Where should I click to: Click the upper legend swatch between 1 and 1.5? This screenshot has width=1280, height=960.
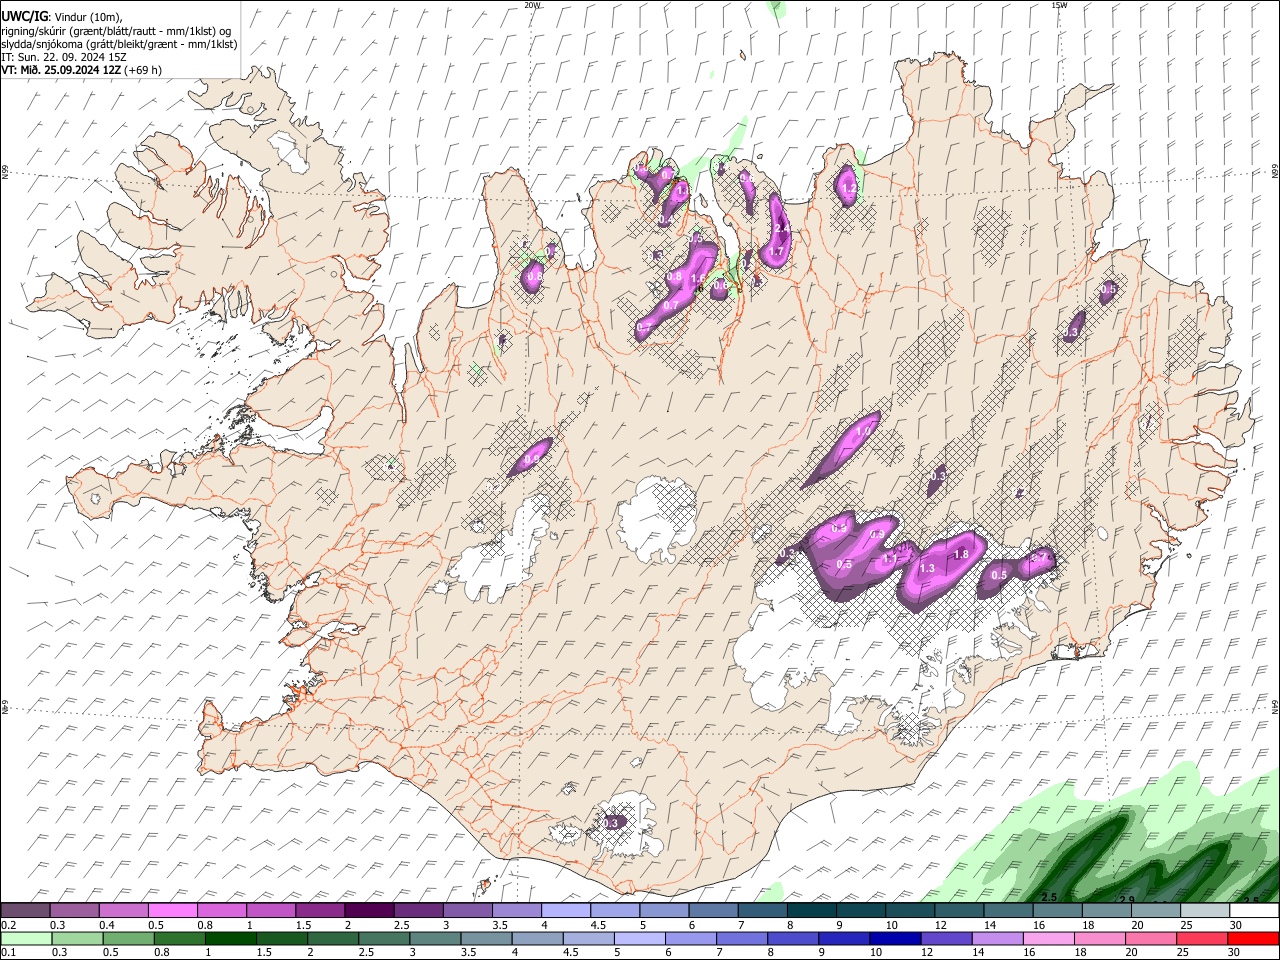pos(270,911)
